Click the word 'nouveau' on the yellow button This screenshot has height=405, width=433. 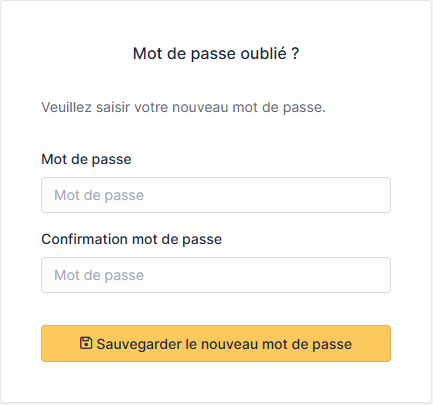tap(230, 344)
